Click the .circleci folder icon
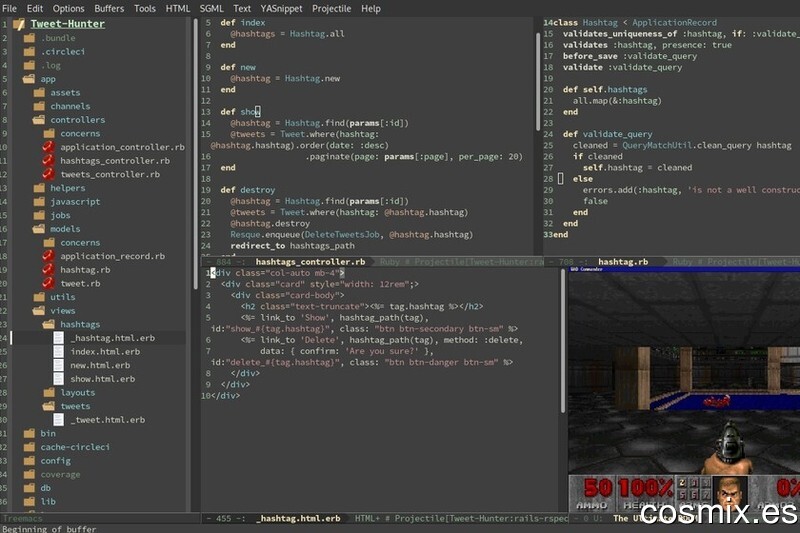Image resolution: width=800 pixels, height=533 pixels. point(30,52)
